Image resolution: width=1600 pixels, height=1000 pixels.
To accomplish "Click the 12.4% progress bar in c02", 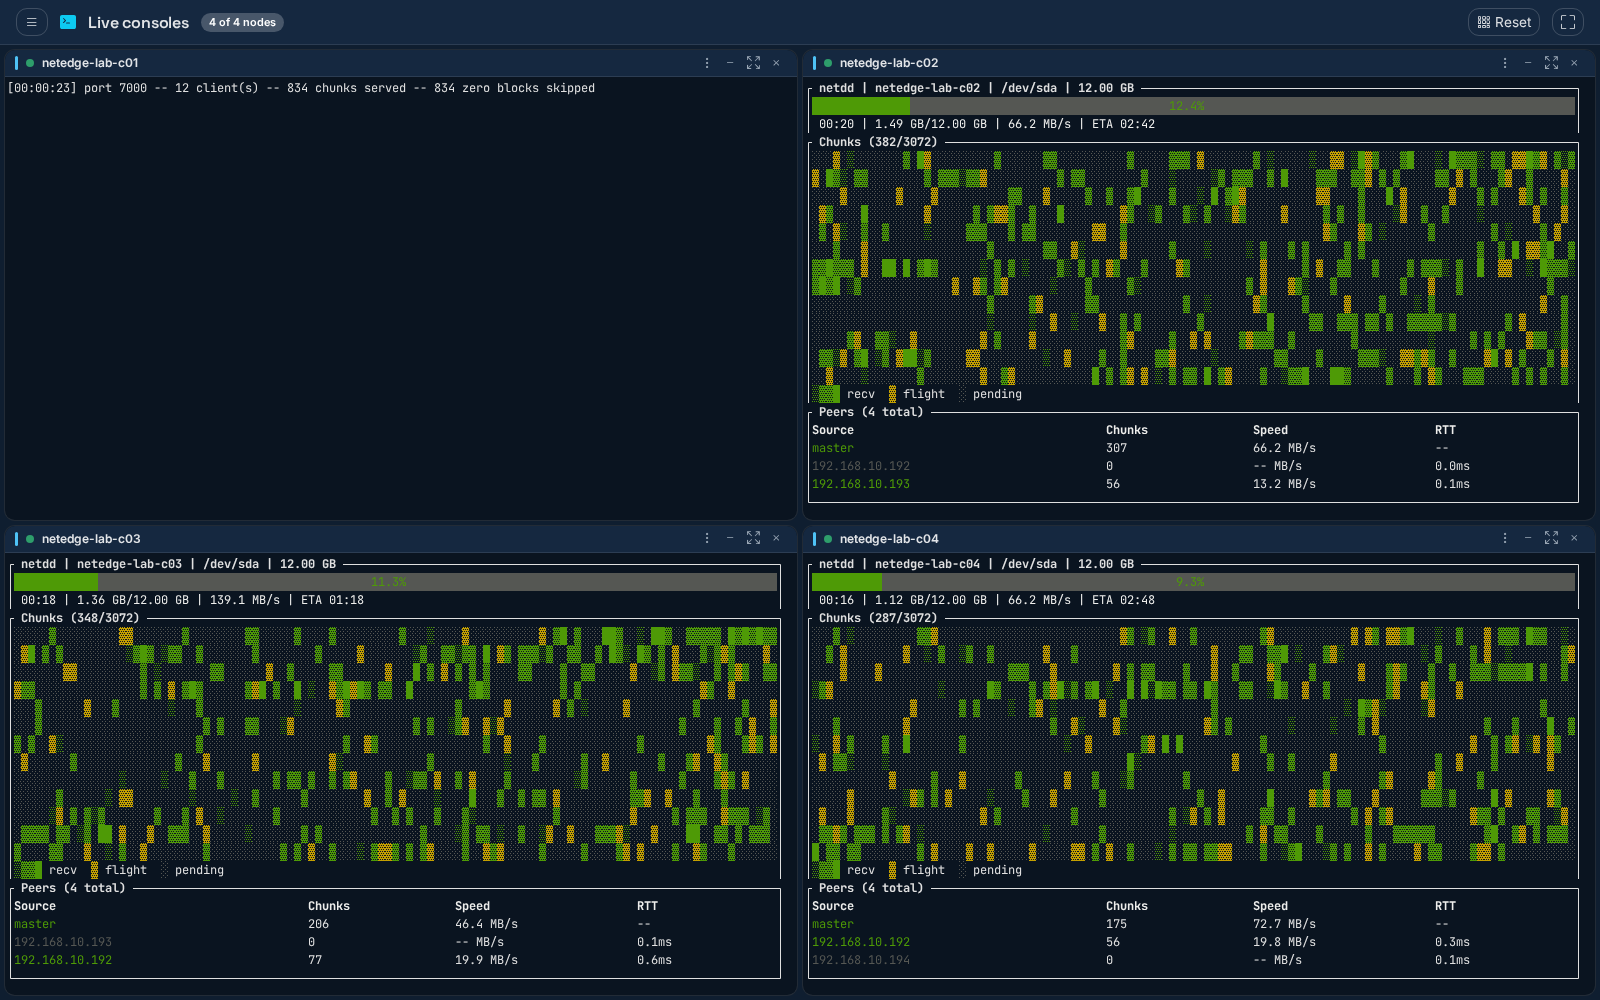I will [x=1193, y=106].
